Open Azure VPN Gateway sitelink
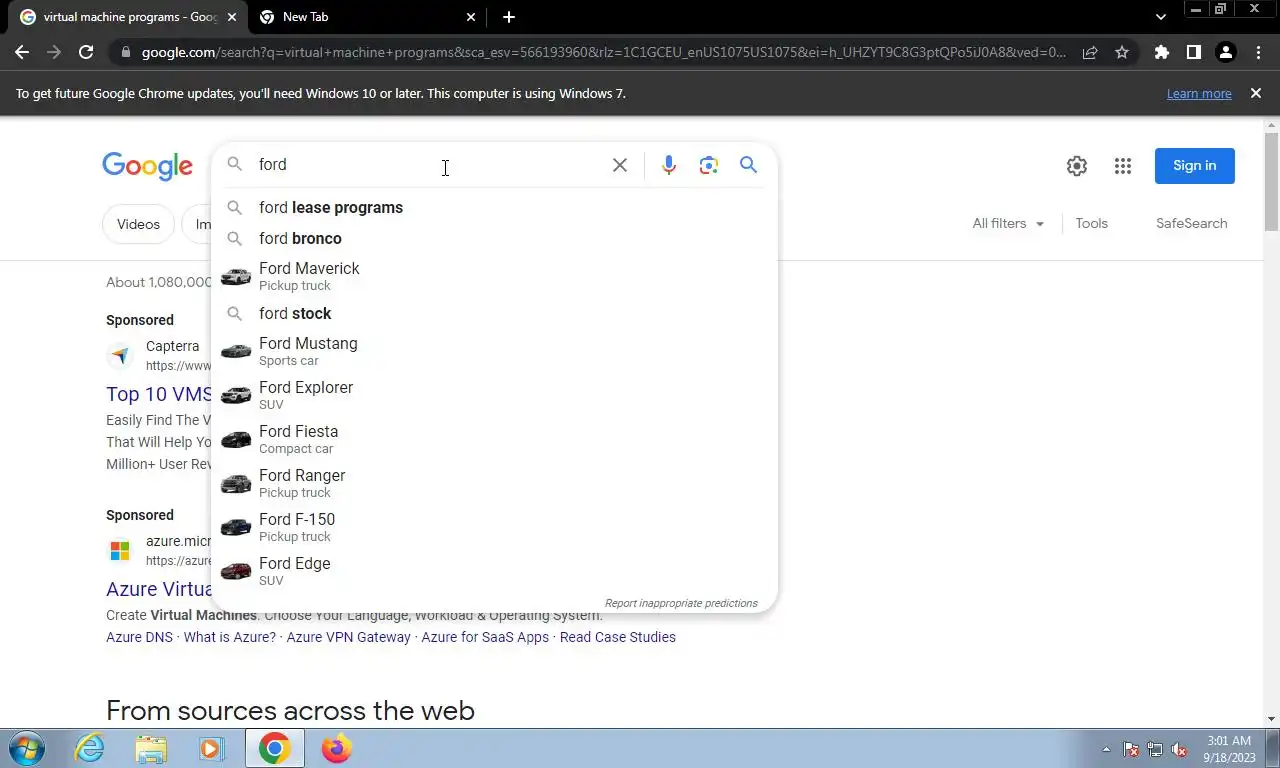This screenshot has width=1280, height=768. [348, 637]
